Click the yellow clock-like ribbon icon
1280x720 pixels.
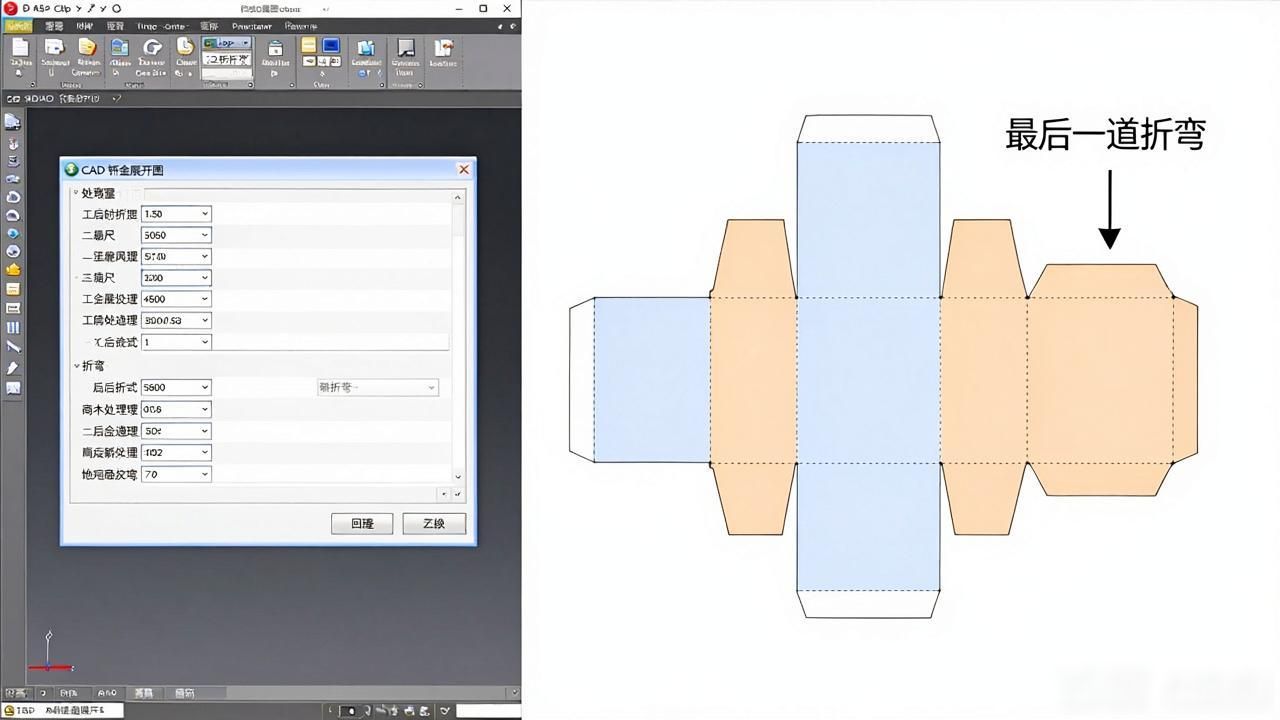[x=185, y=46]
